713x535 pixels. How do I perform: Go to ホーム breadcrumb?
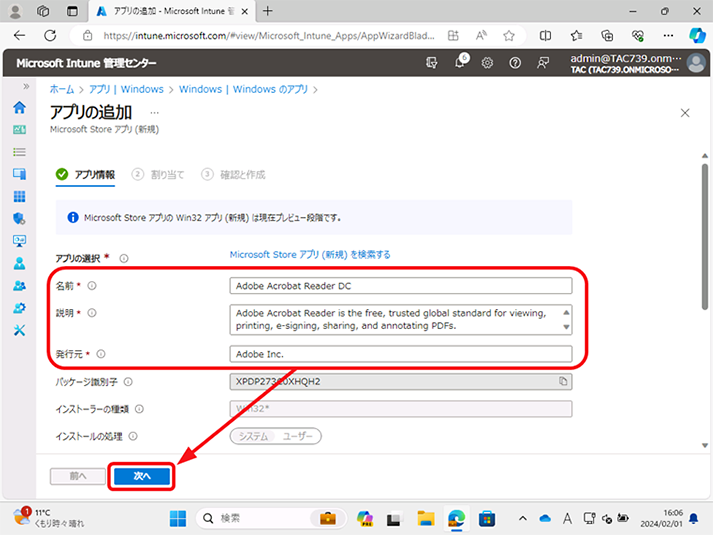62,89
